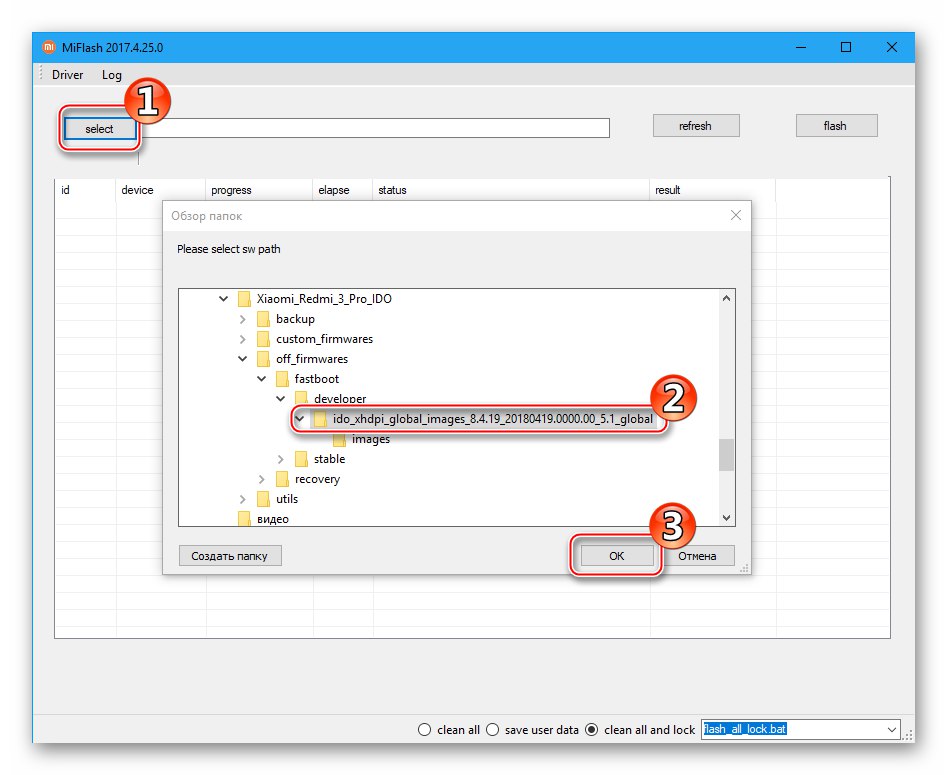Expand the recovery folder

point(261,479)
